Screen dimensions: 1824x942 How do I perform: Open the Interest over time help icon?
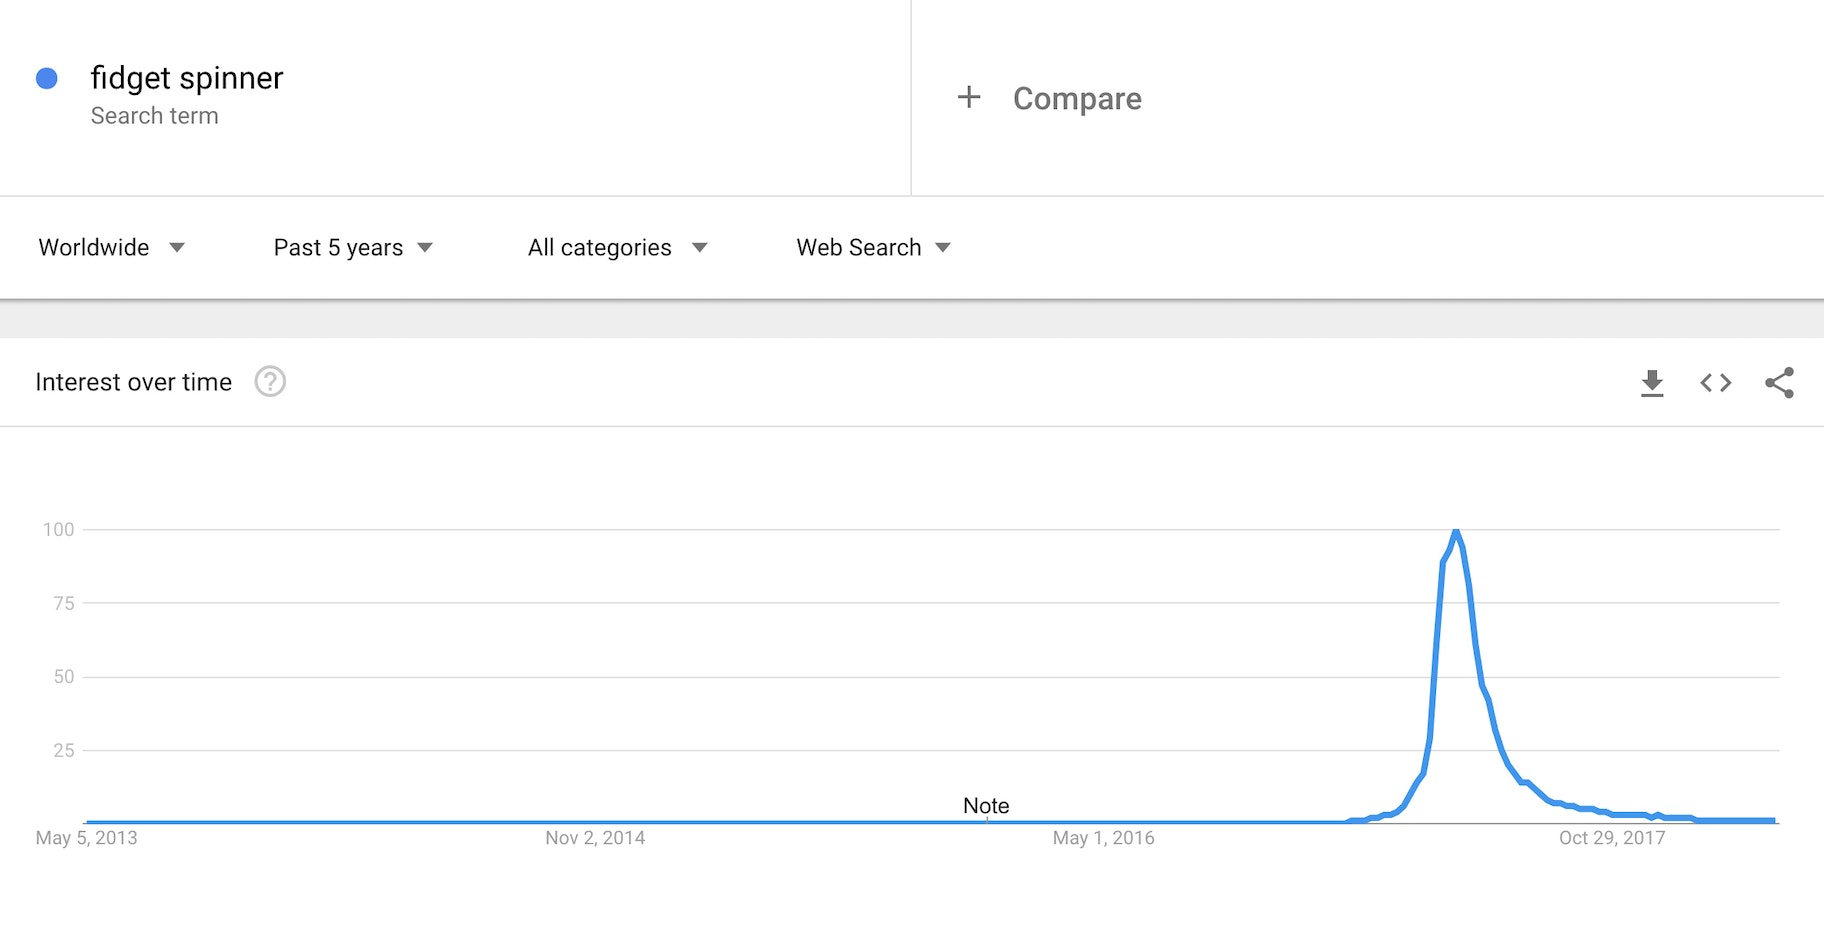tap(270, 382)
